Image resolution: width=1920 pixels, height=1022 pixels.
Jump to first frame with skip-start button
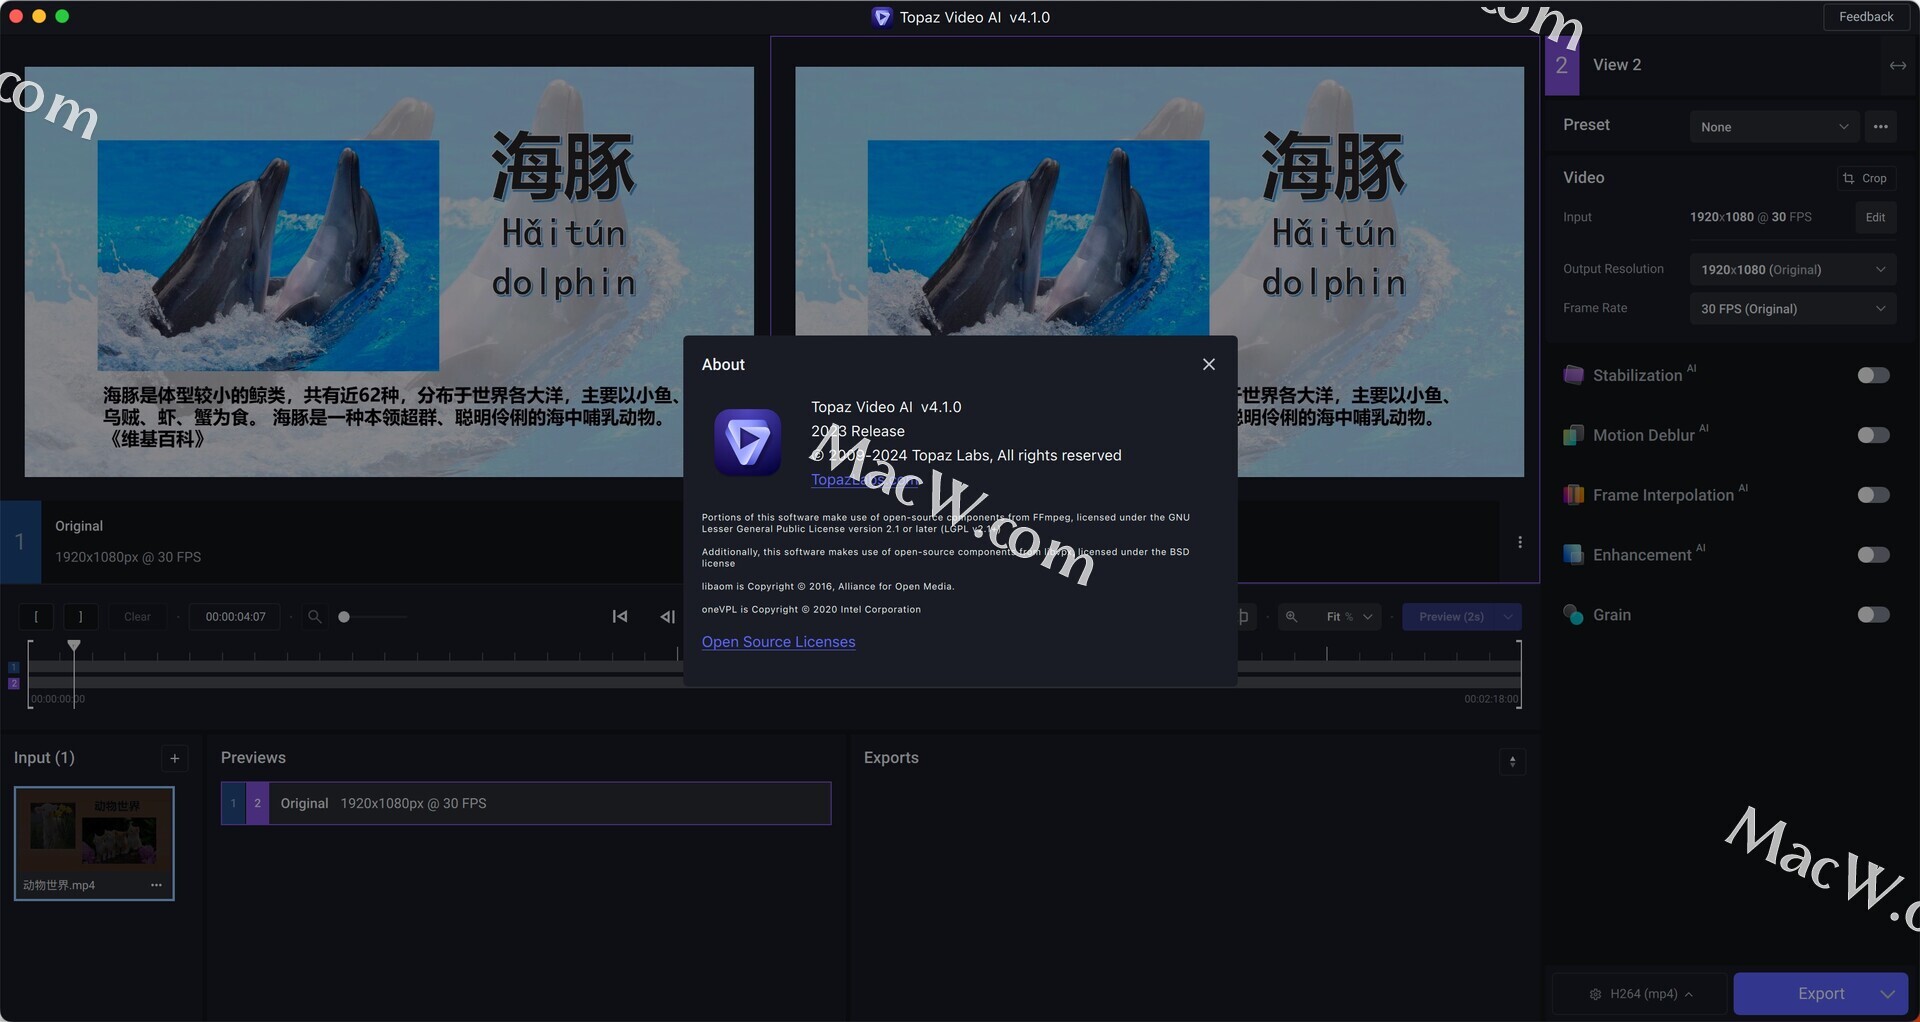coord(620,617)
